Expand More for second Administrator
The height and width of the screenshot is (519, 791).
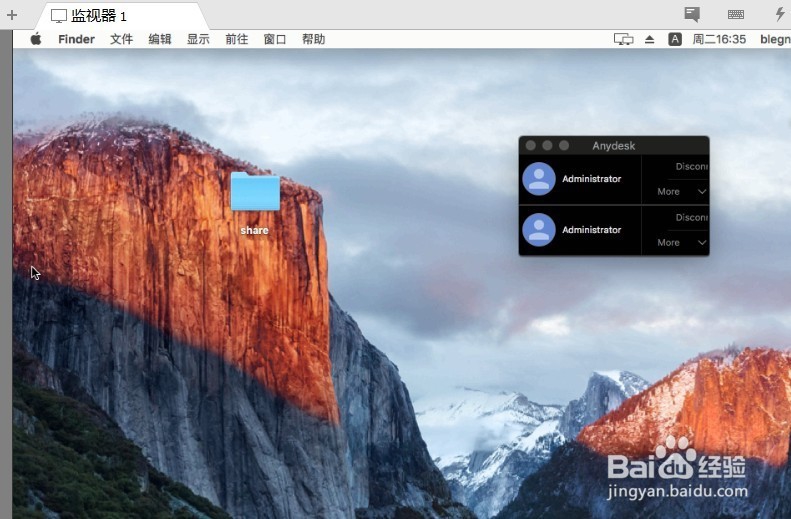(x=682, y=243)
